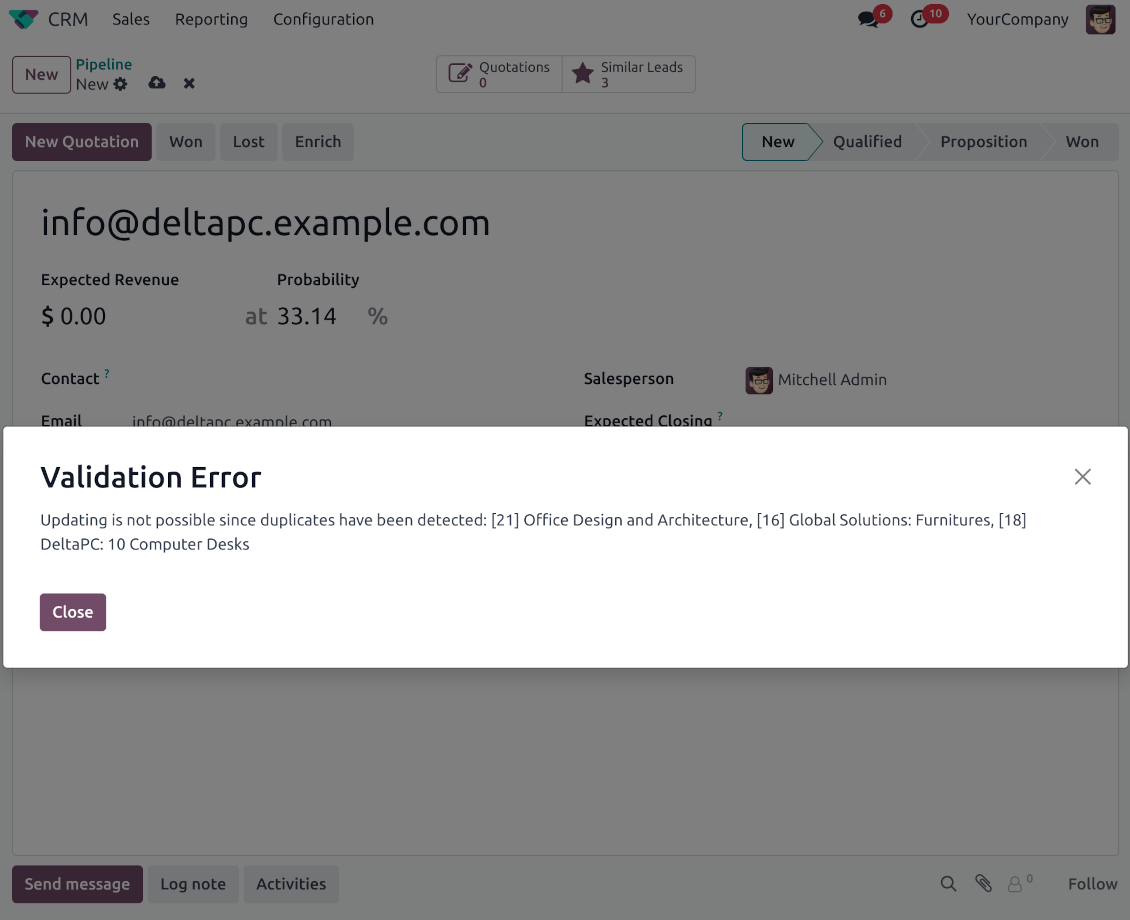Go back to Pipeline breadcrumb

(x=104, y=64)
